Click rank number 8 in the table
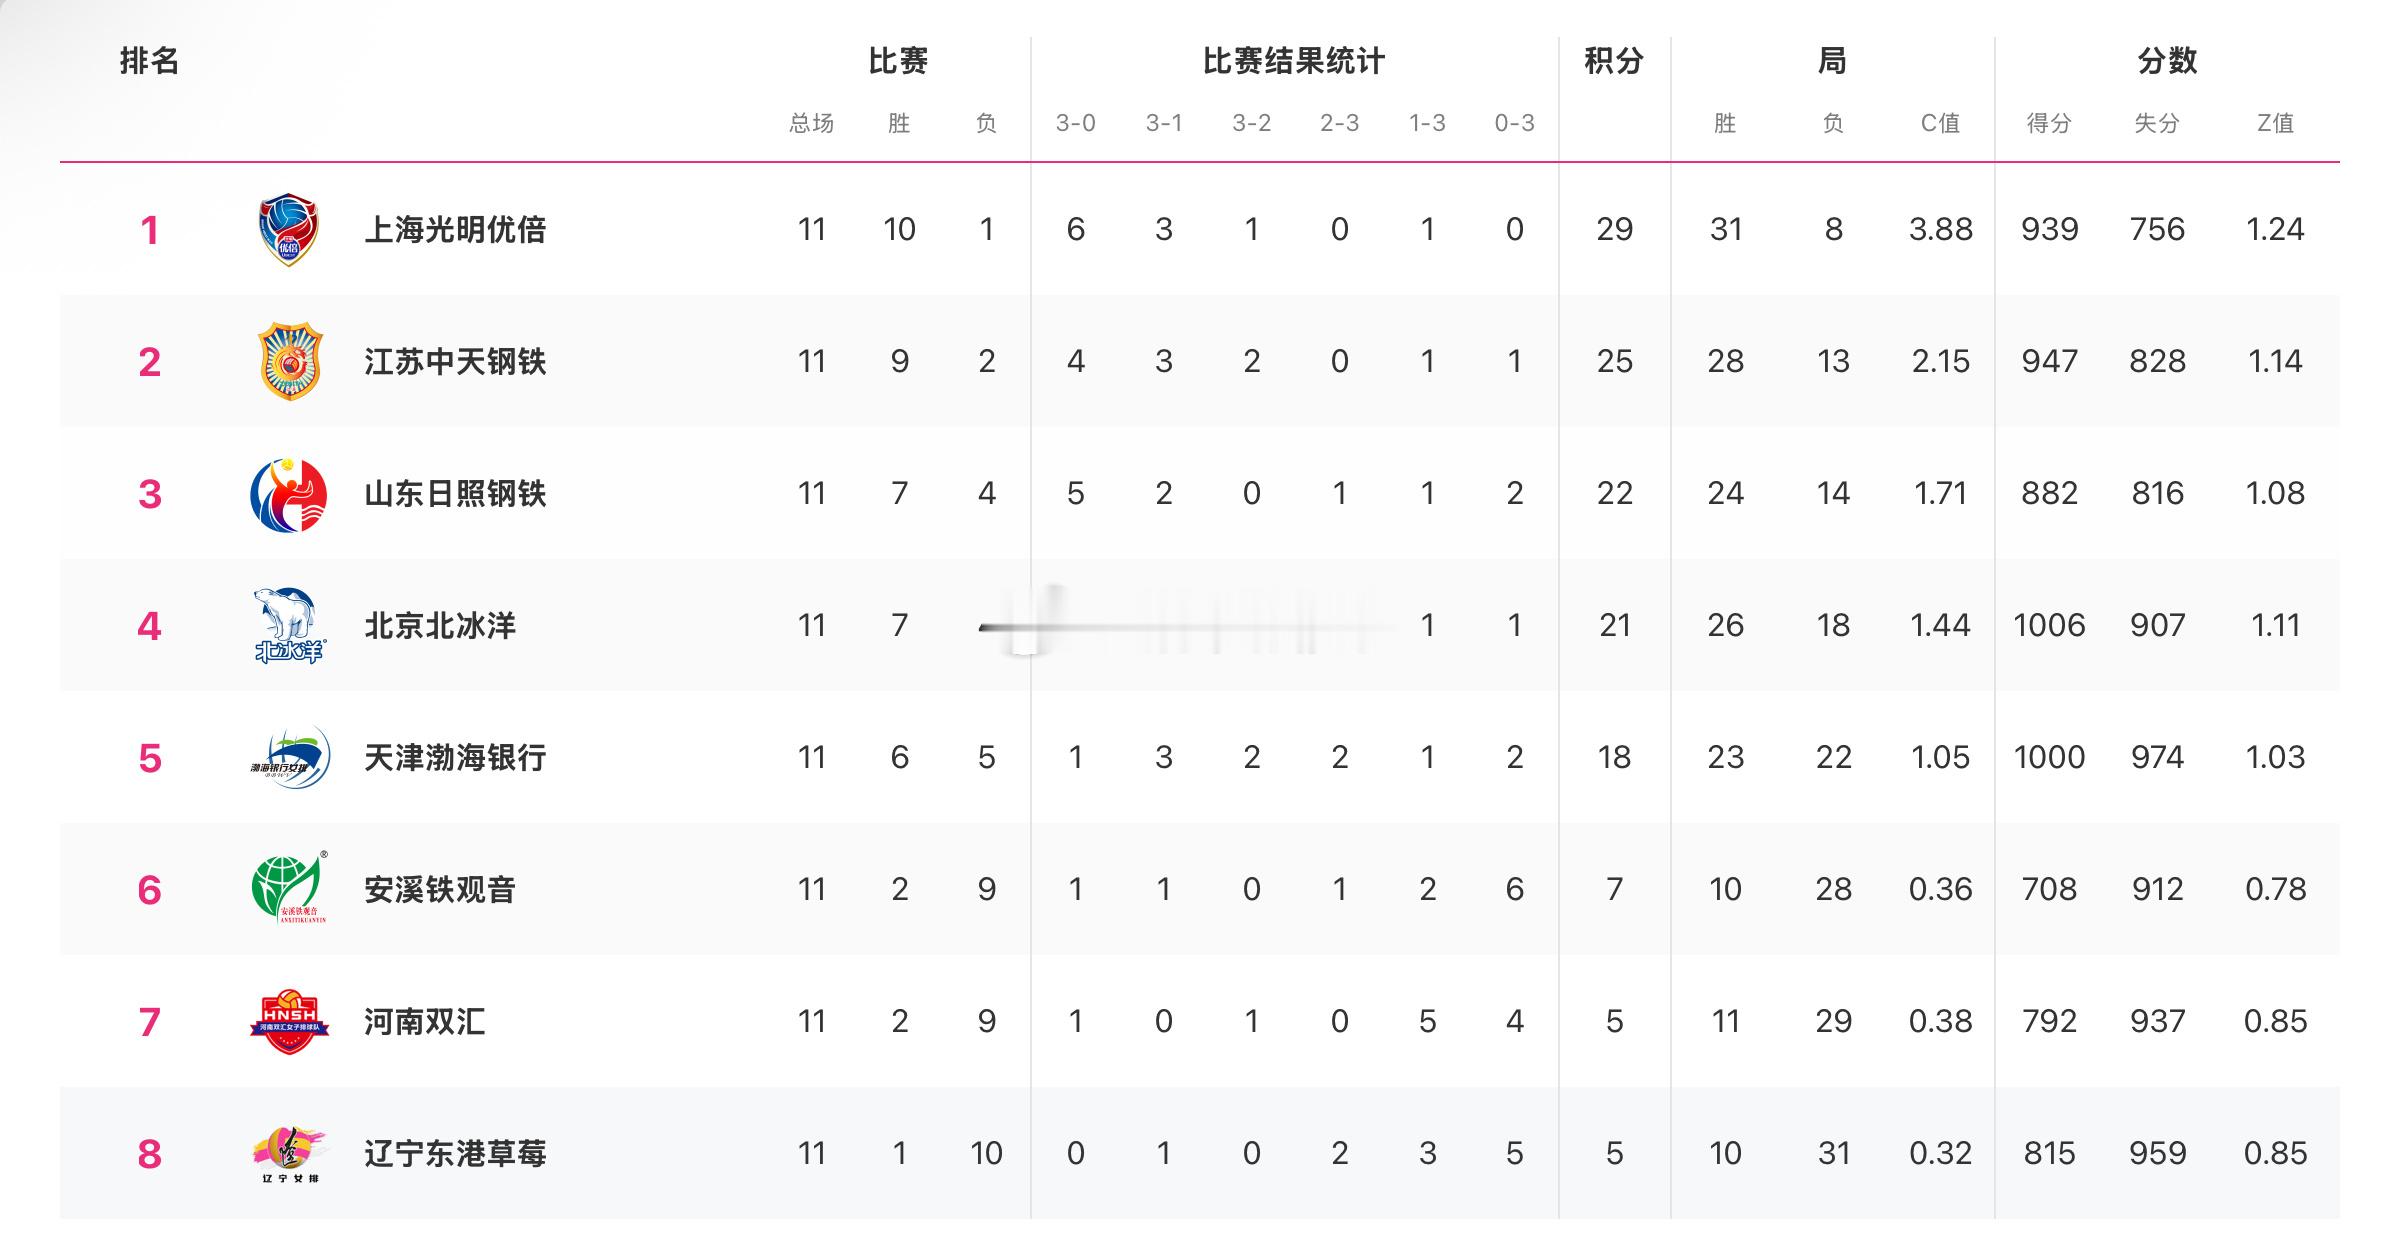This screenshot has height=1242, width=2388. pyautogui.click(x=149, y=1154)
